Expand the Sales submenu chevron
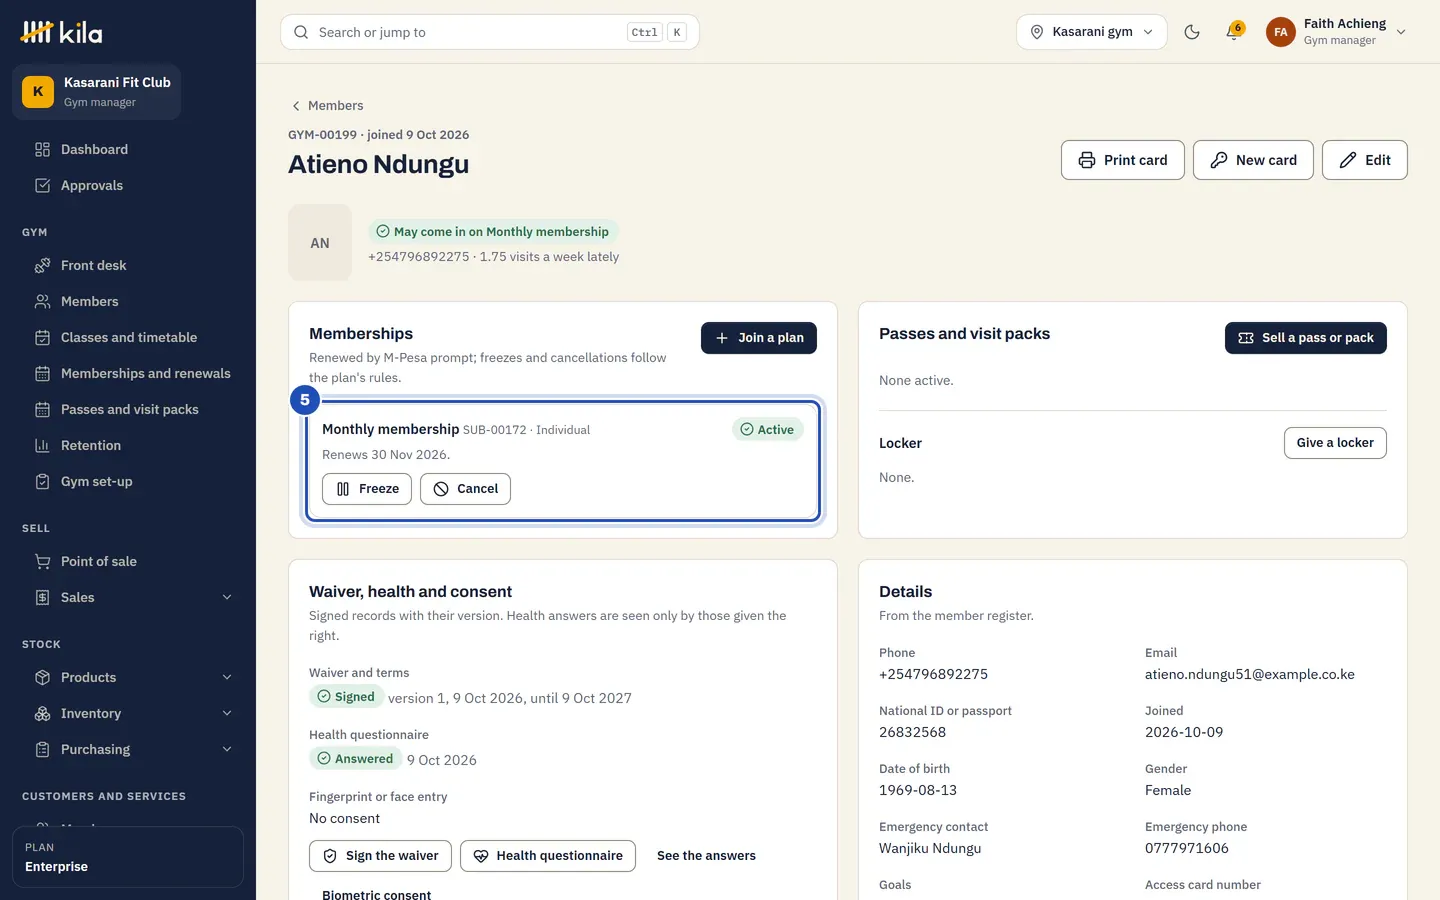Viewport: 1440px width, 900px height. [227, 598]
